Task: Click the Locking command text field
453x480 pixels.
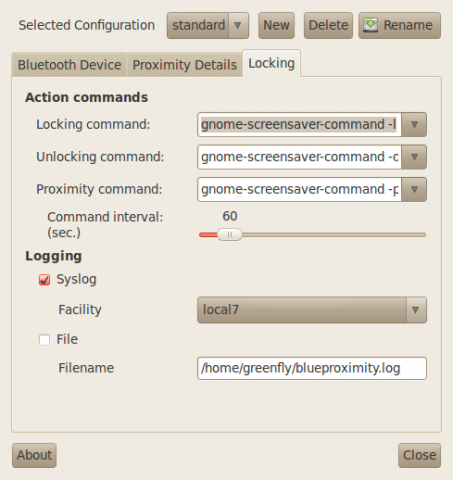Action: coord(299,125)
